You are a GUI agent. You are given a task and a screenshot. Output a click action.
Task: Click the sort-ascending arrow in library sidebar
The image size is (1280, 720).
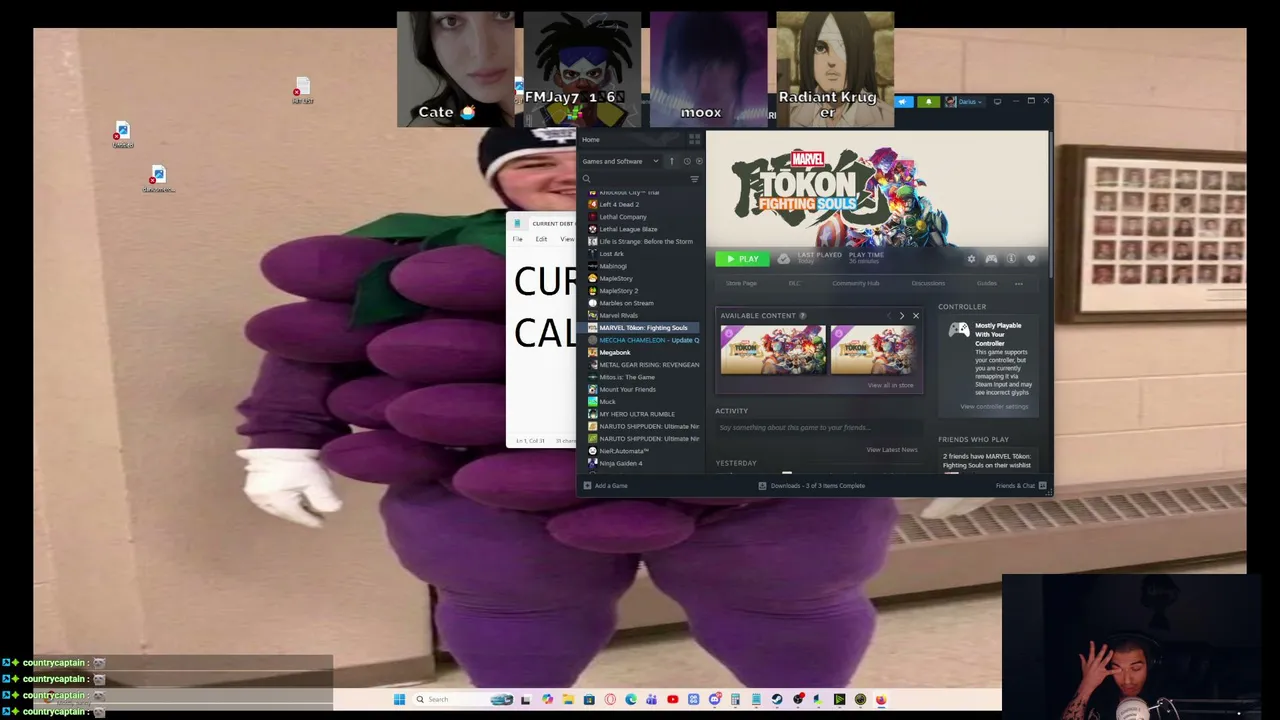[x=672, y=161]
